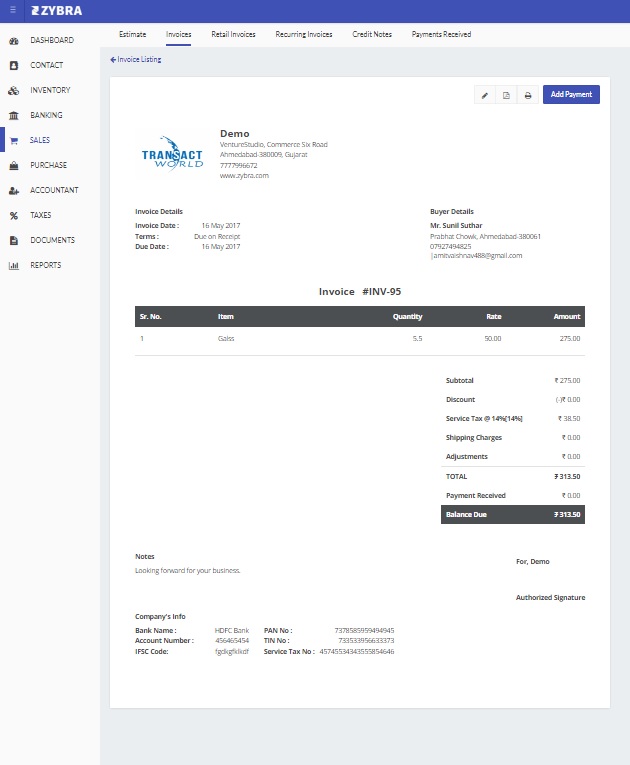Screen dimensions: 630x765
Task: Switch to the Estimate tab
Action: (132, 34)
